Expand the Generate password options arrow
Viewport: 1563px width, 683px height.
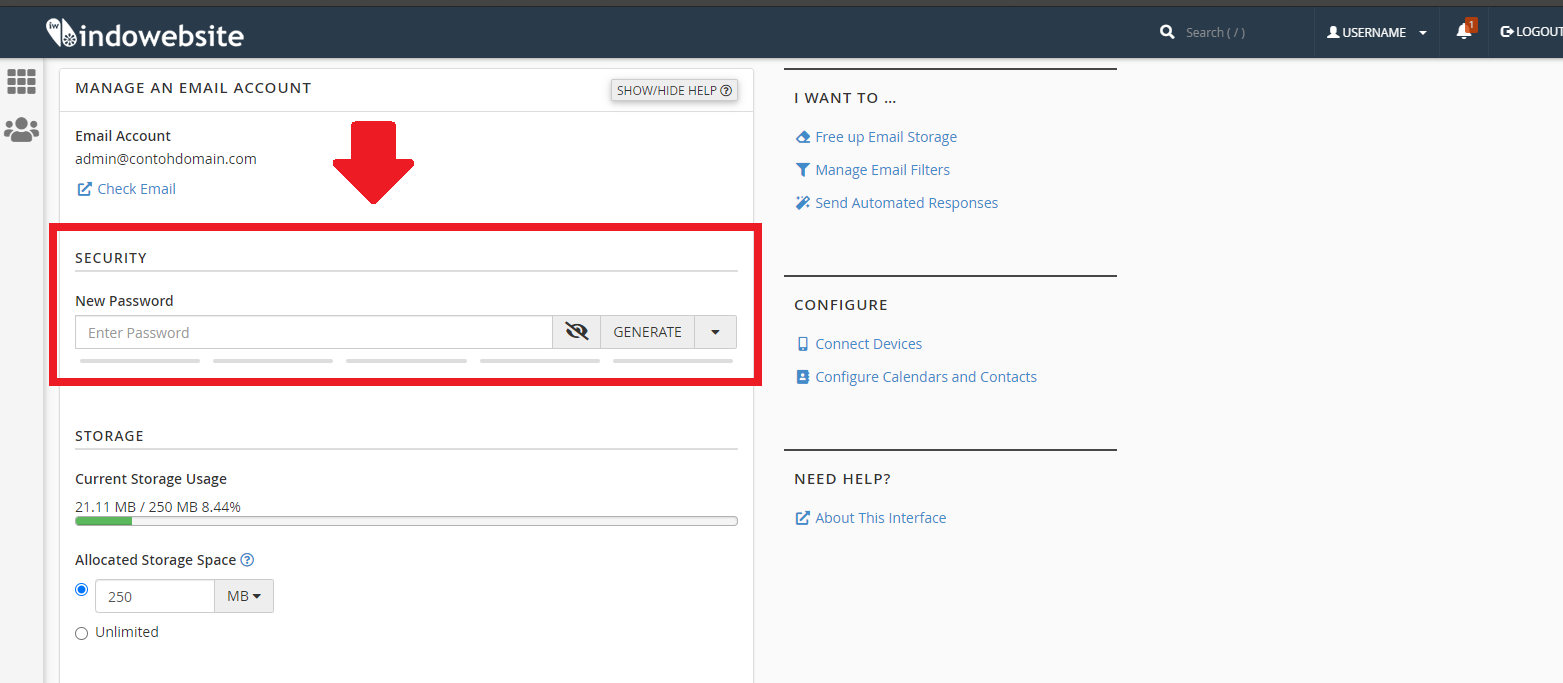715,332
